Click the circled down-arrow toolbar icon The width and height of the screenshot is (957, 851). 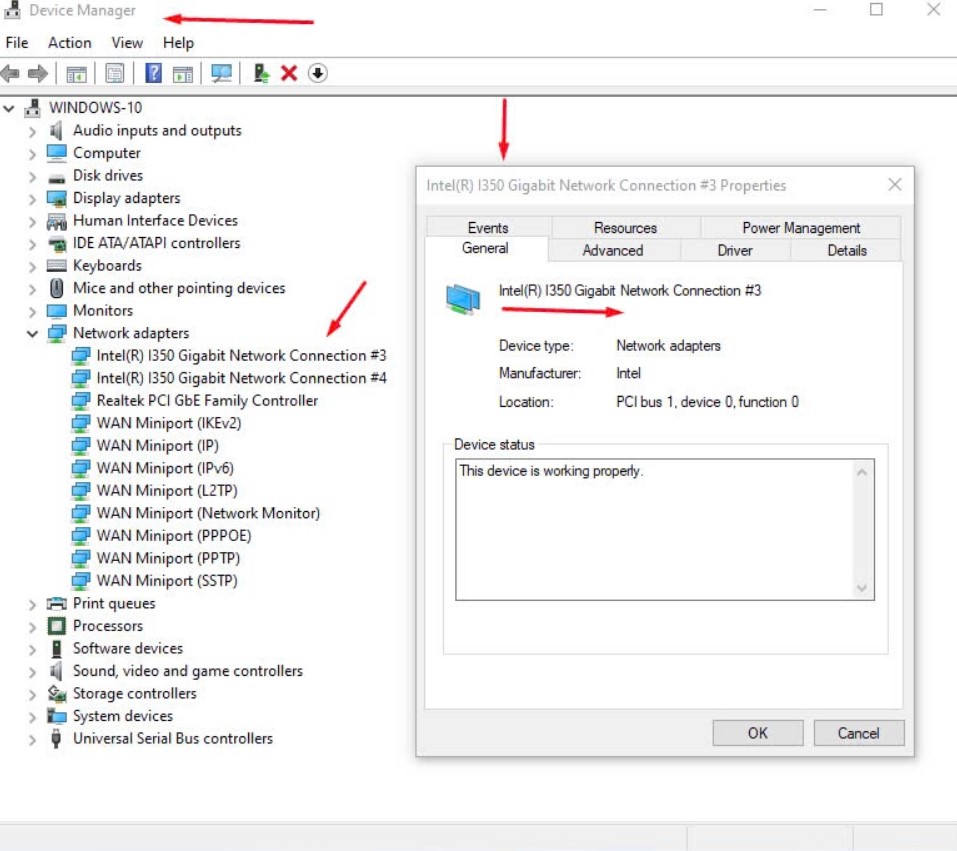[x=317, y=73]
